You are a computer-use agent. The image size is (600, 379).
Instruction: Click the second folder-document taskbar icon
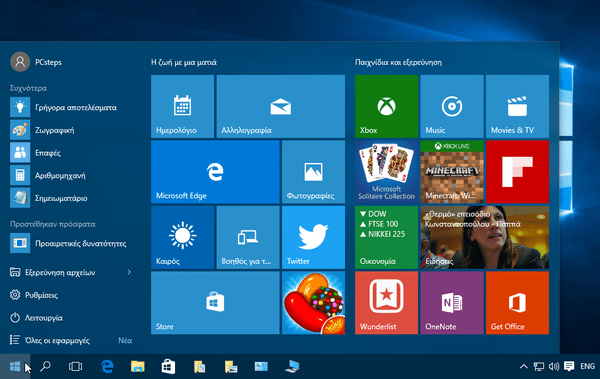[231, 366]
